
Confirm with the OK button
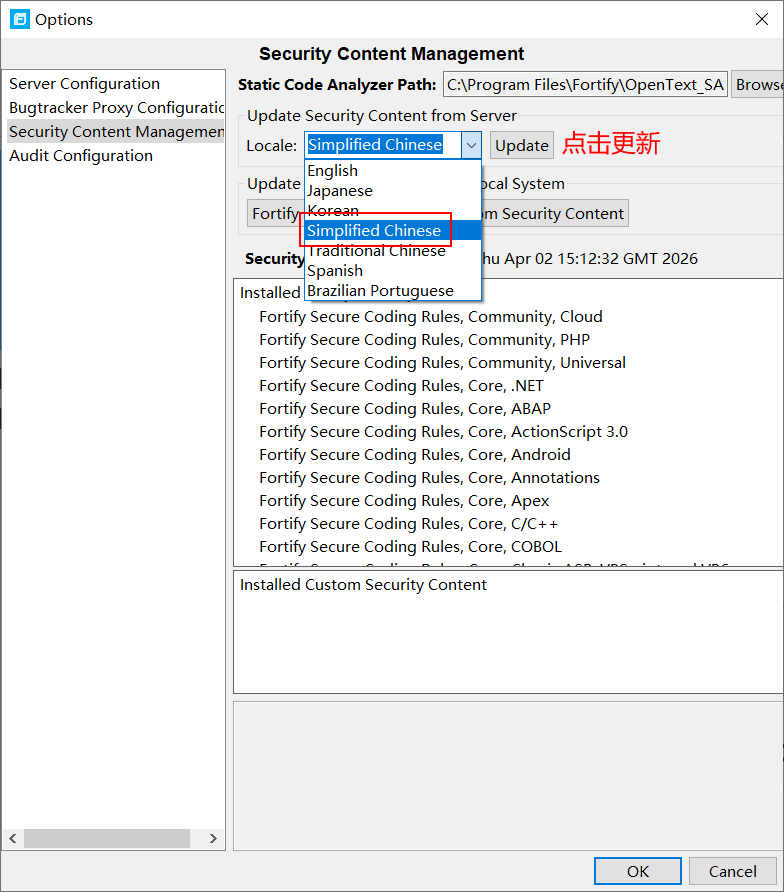point(638,872)
